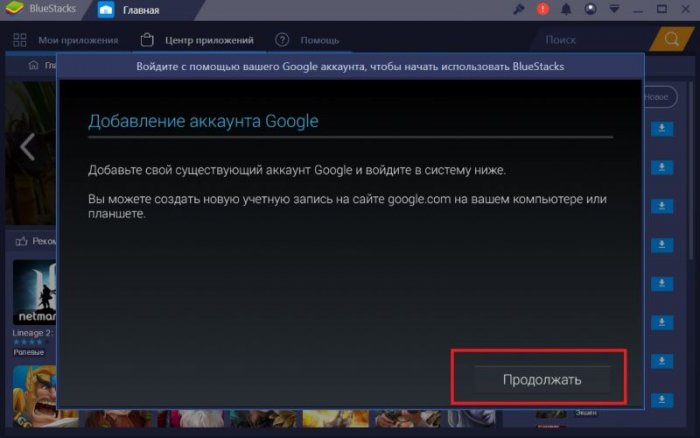
Task: Open the Мои приложения tab
Action: pyautogui.click(x=78, y=40)
